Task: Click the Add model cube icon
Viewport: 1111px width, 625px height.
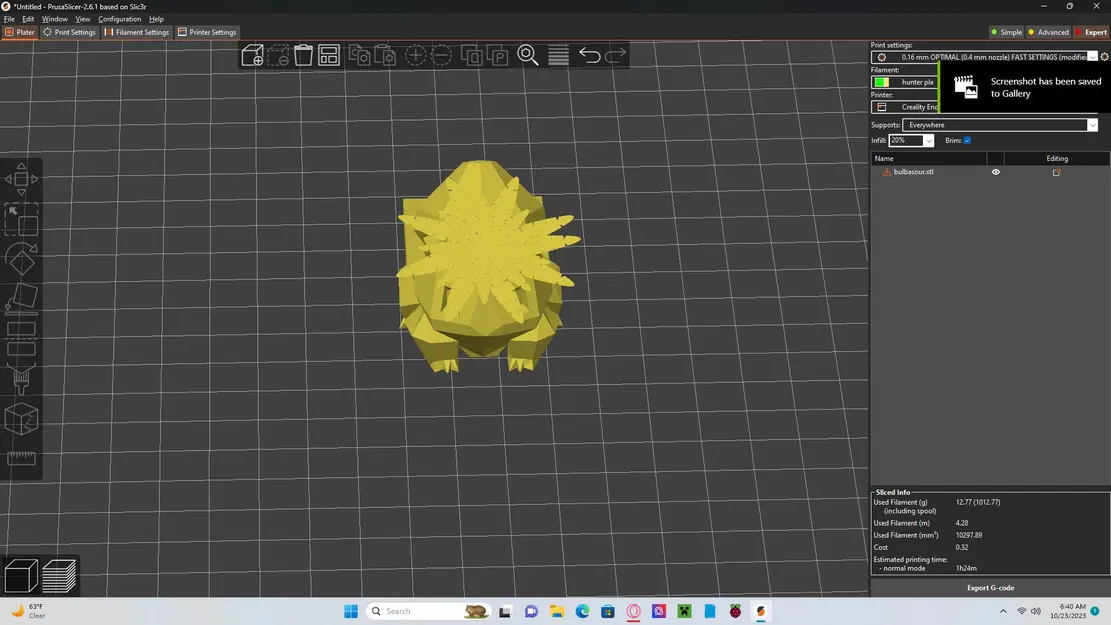Action: pos(253,55)
